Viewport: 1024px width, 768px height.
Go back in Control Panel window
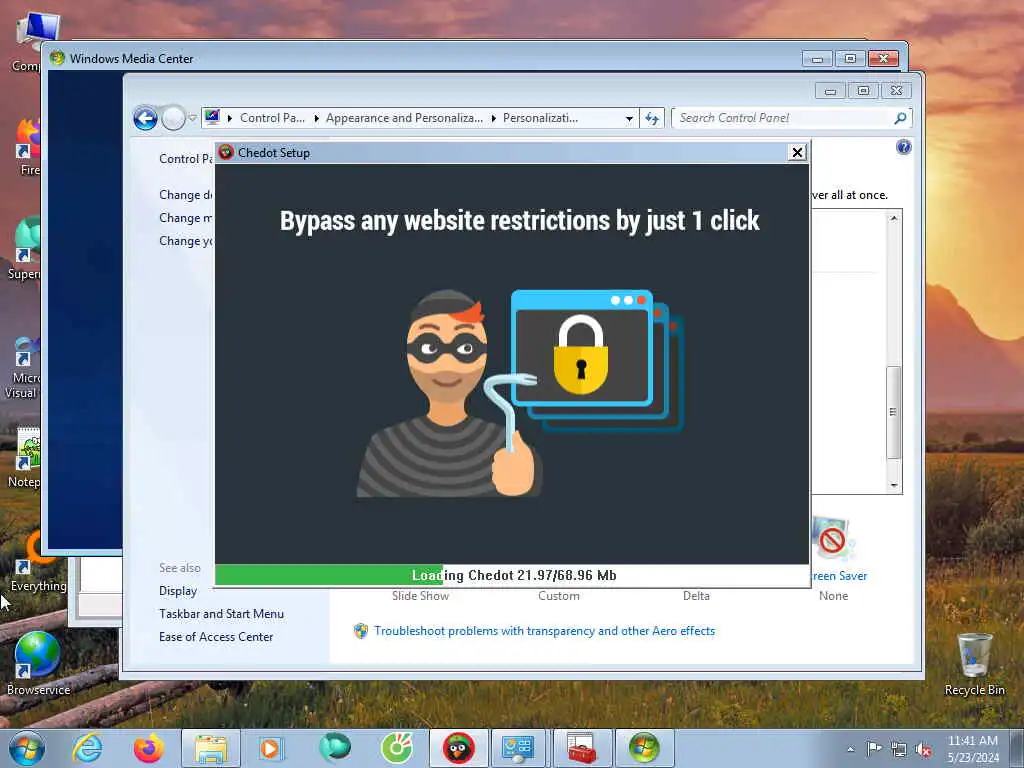coord(145,118)
